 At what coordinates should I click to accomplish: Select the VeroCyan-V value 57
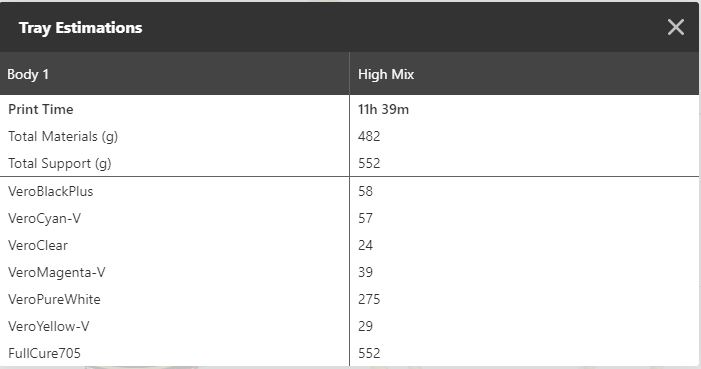point(365,218)
